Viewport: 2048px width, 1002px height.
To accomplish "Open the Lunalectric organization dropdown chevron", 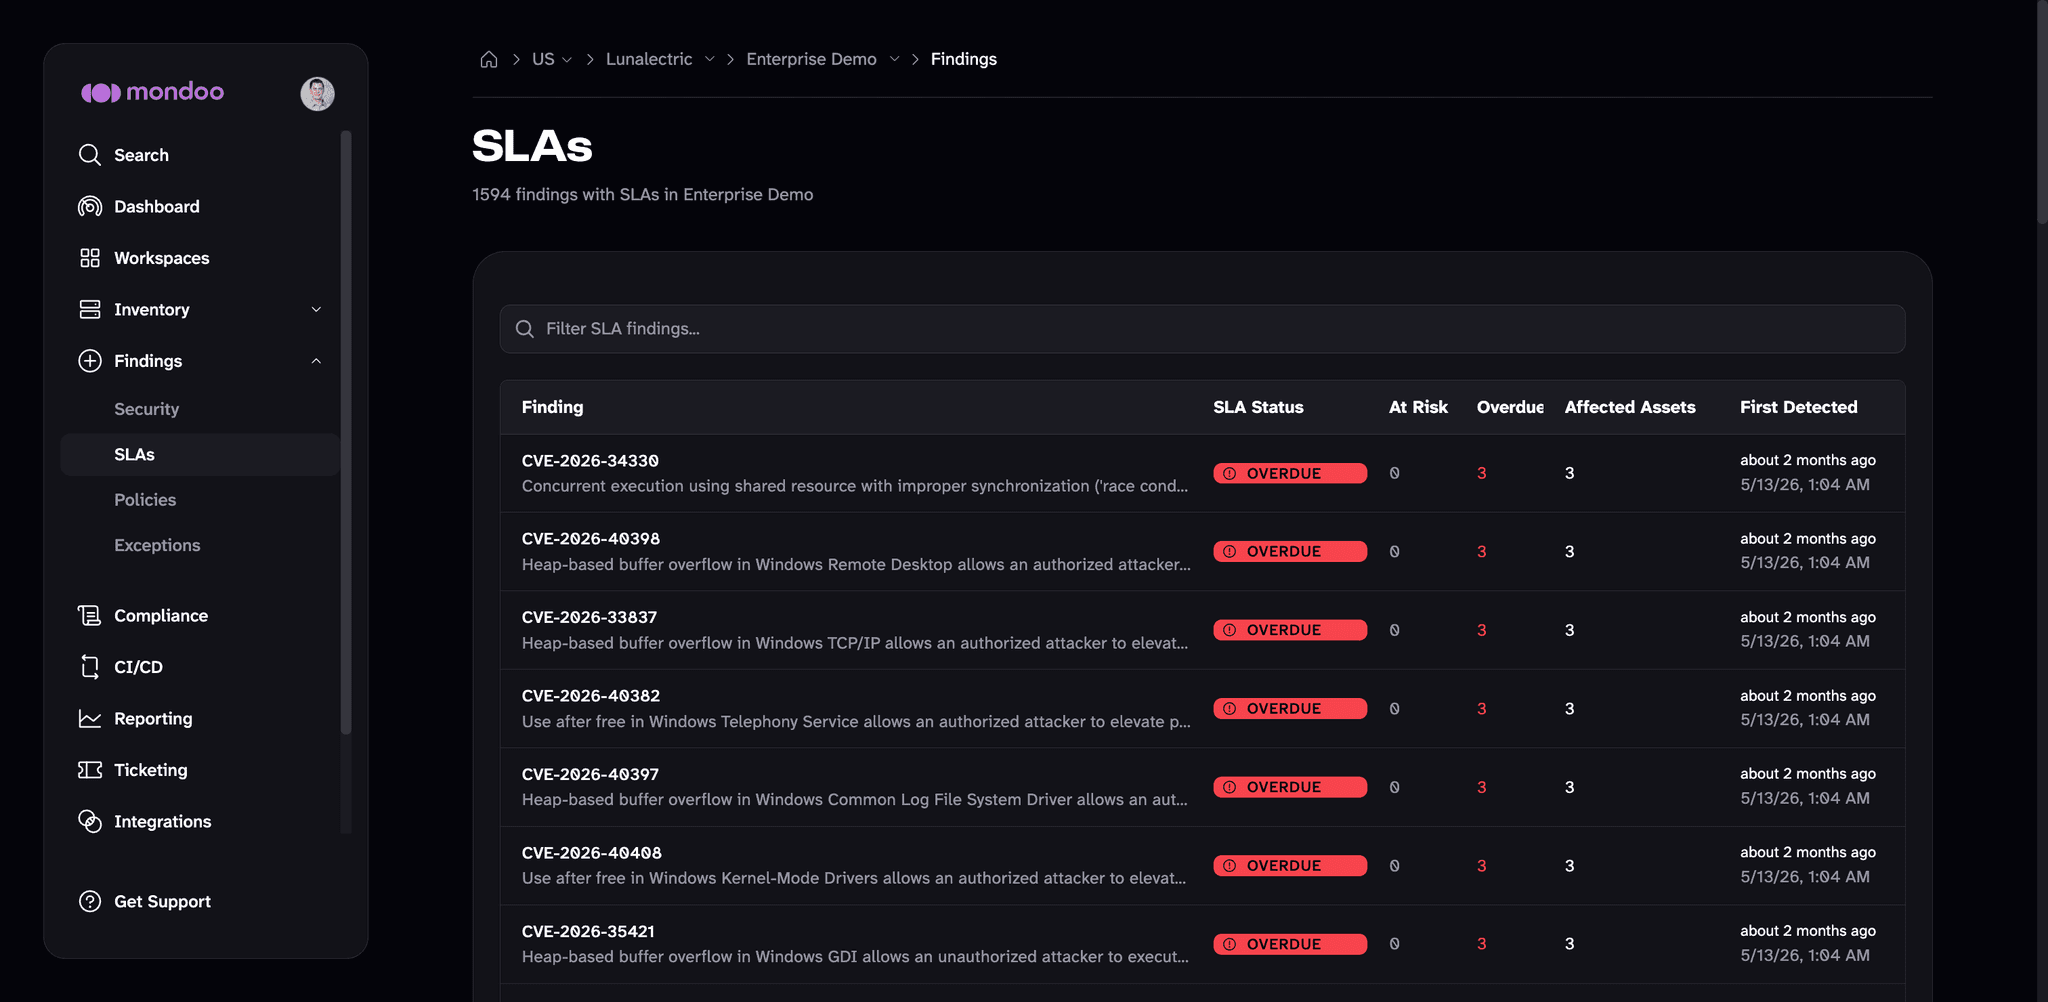I will click(x=709, y=59).
